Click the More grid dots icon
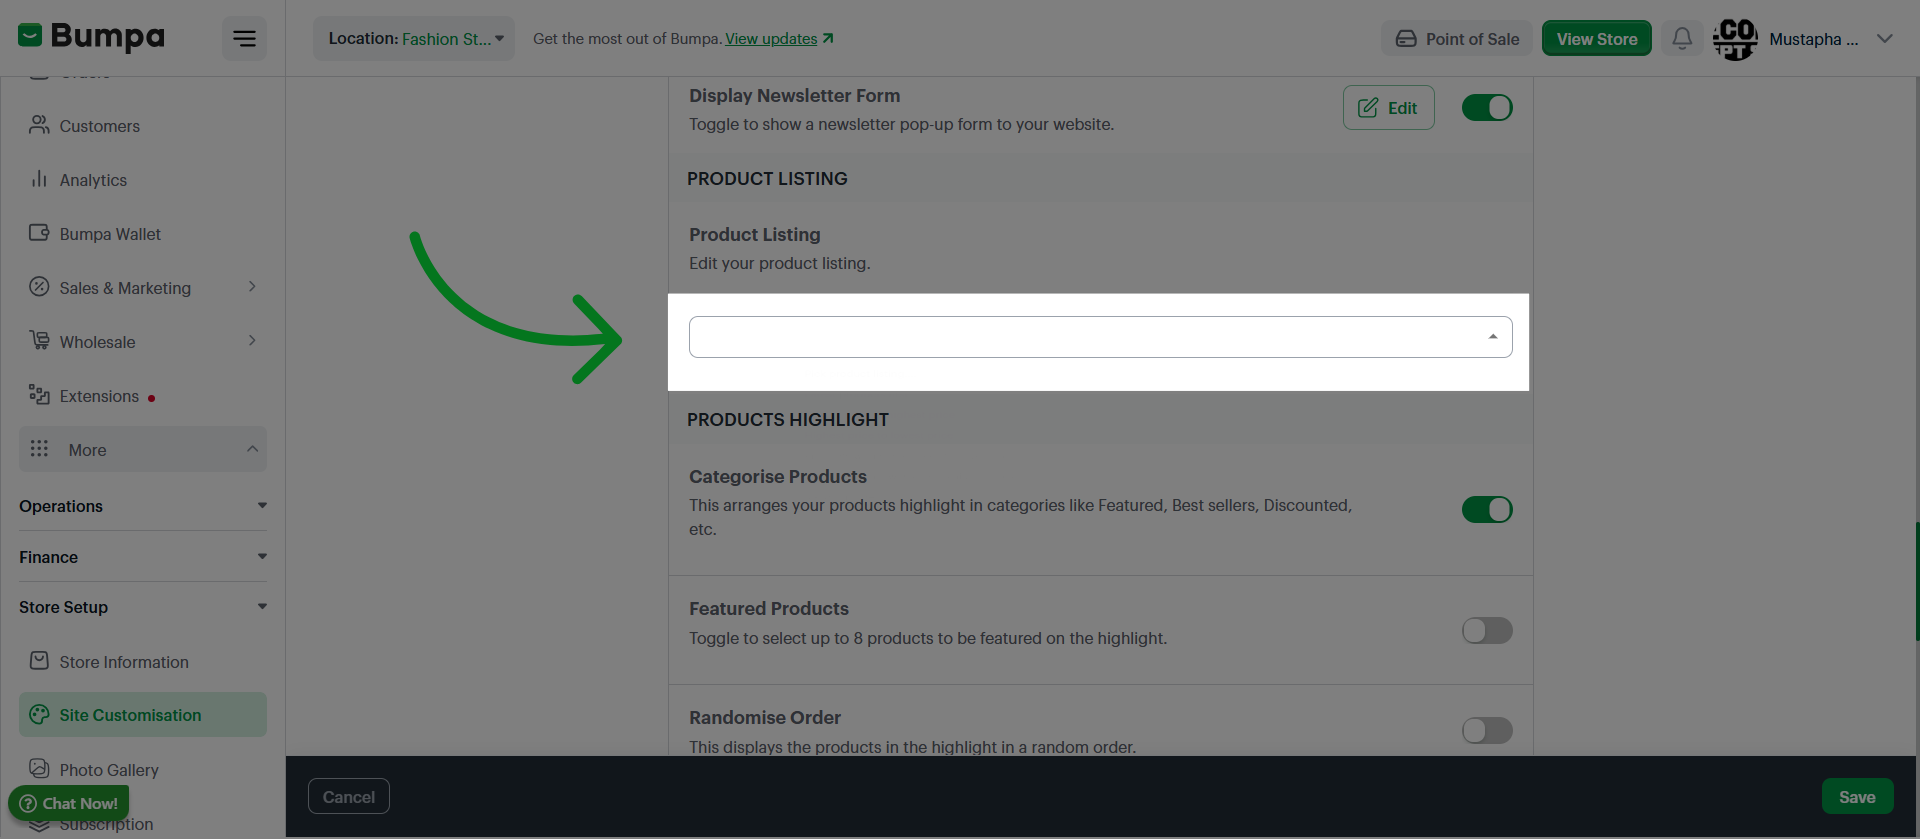The height and width of the screenshot is (839, 1920). 39,449
